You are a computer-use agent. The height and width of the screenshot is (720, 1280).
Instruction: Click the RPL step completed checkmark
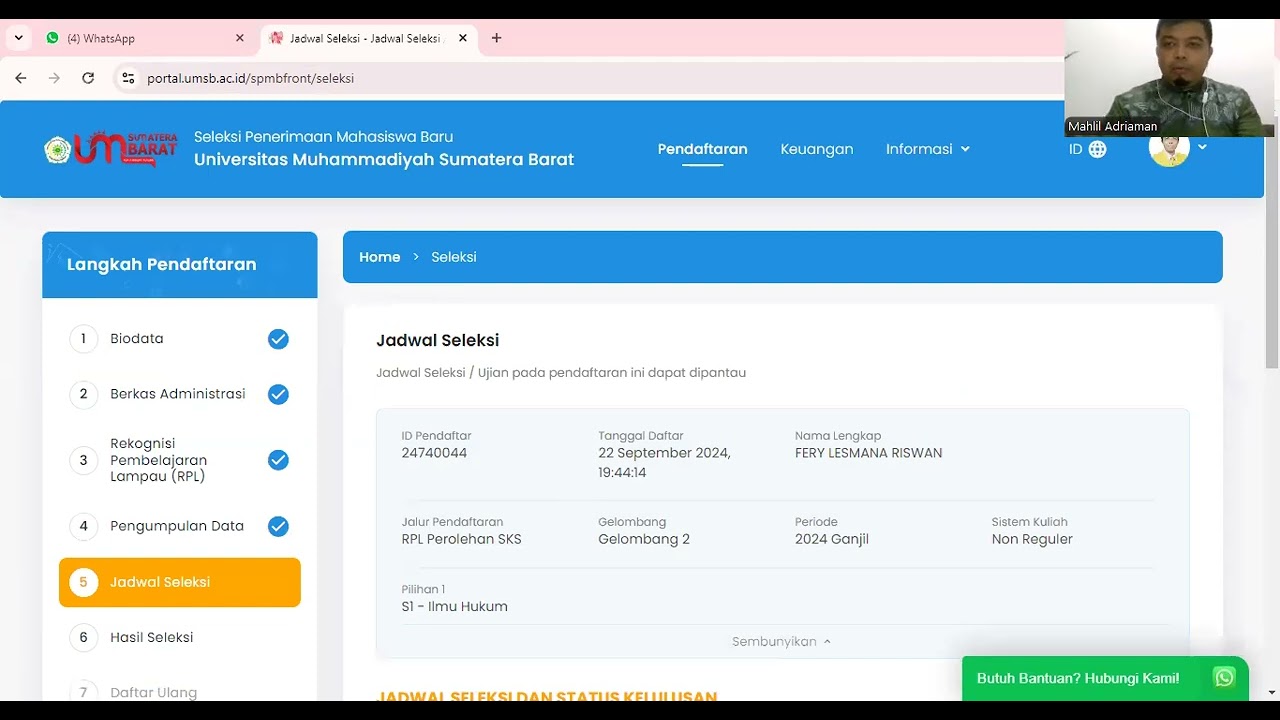point(278,460)
